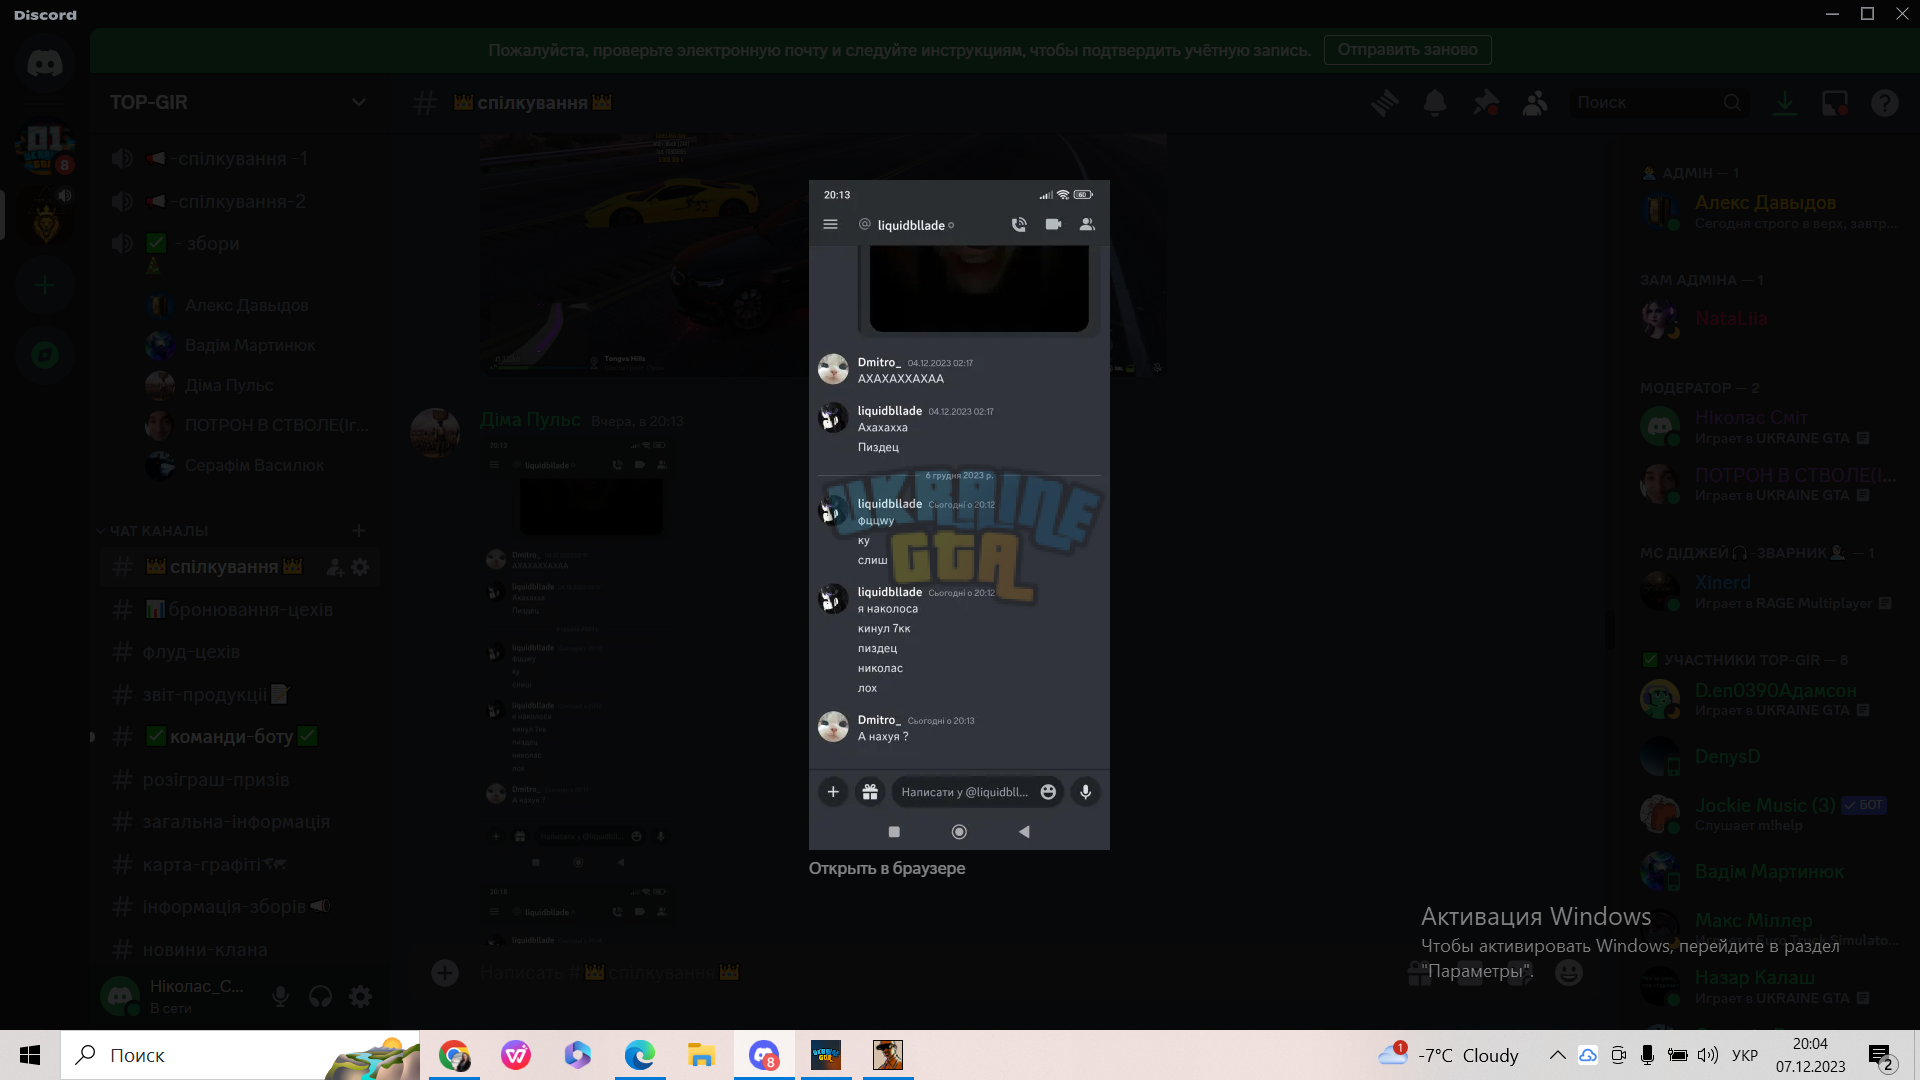
Task: Open User Settings gear
Action: (360, 996)
